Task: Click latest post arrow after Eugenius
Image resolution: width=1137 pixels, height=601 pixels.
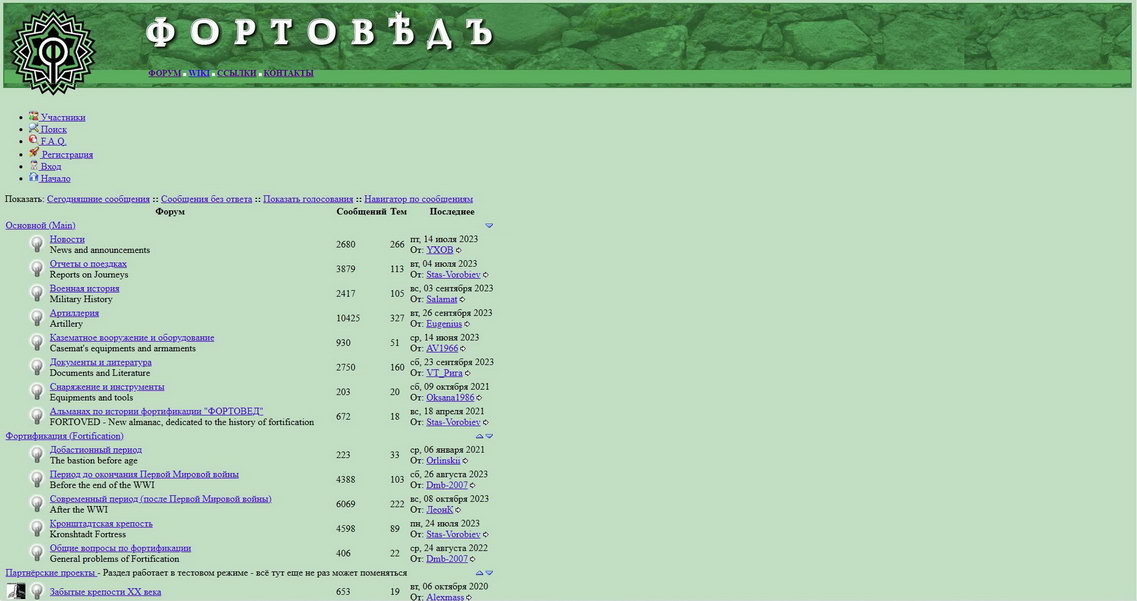Action: point(467,324)
